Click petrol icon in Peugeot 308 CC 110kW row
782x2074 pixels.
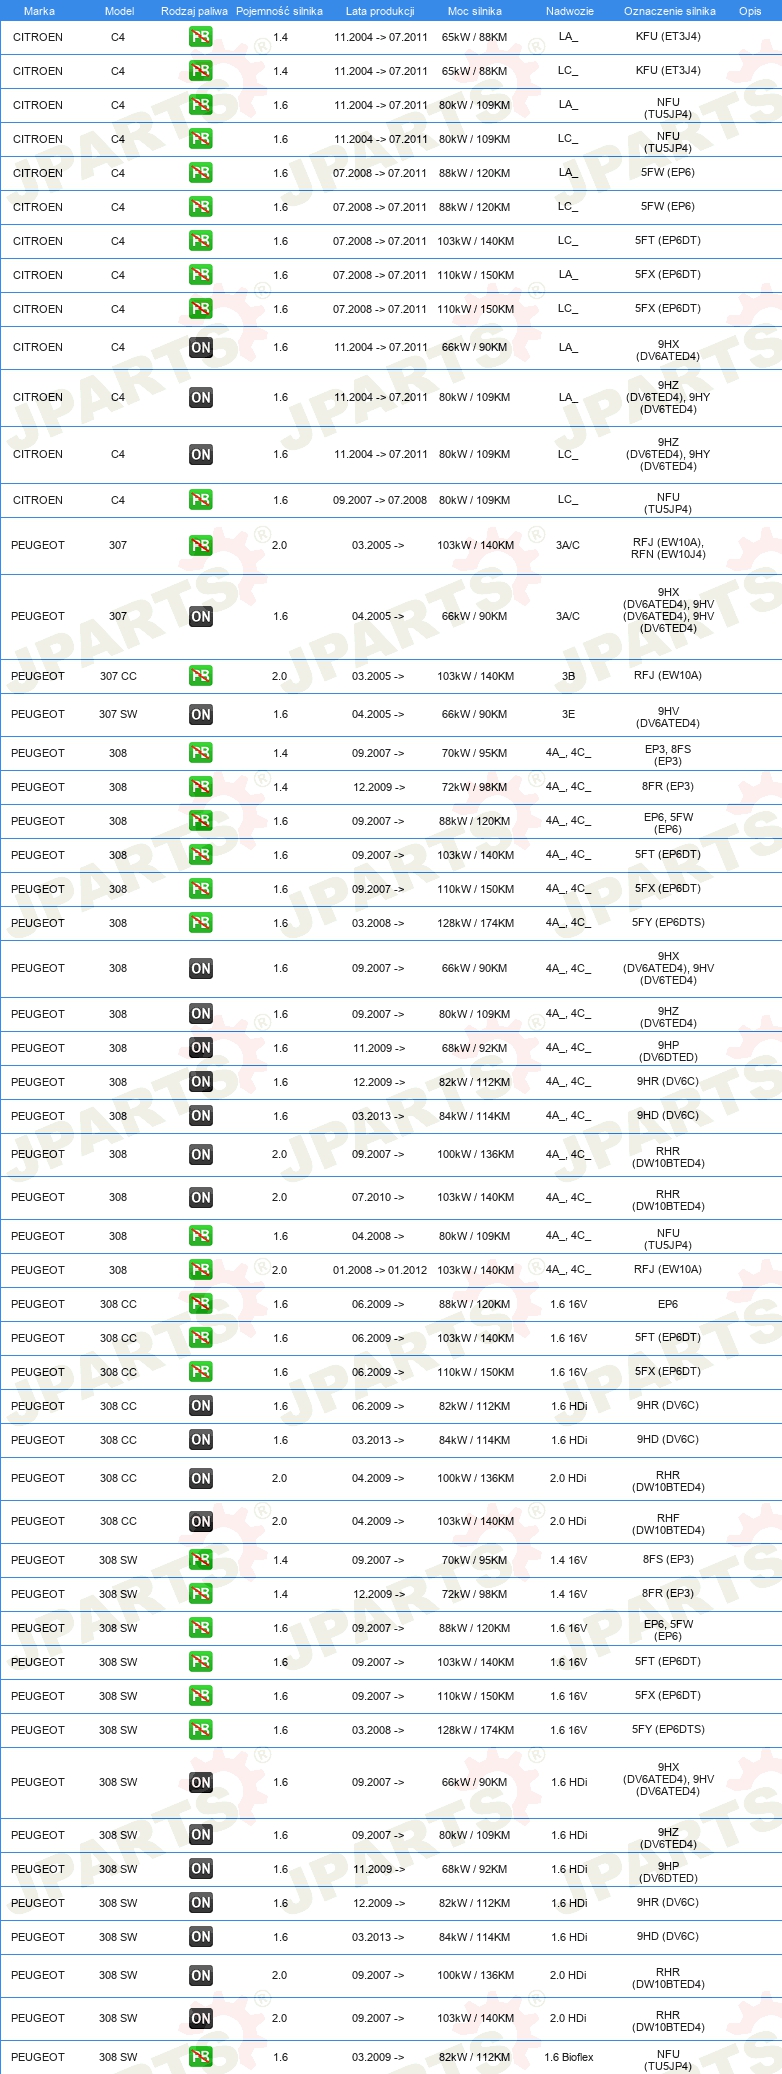[201, 1373]
